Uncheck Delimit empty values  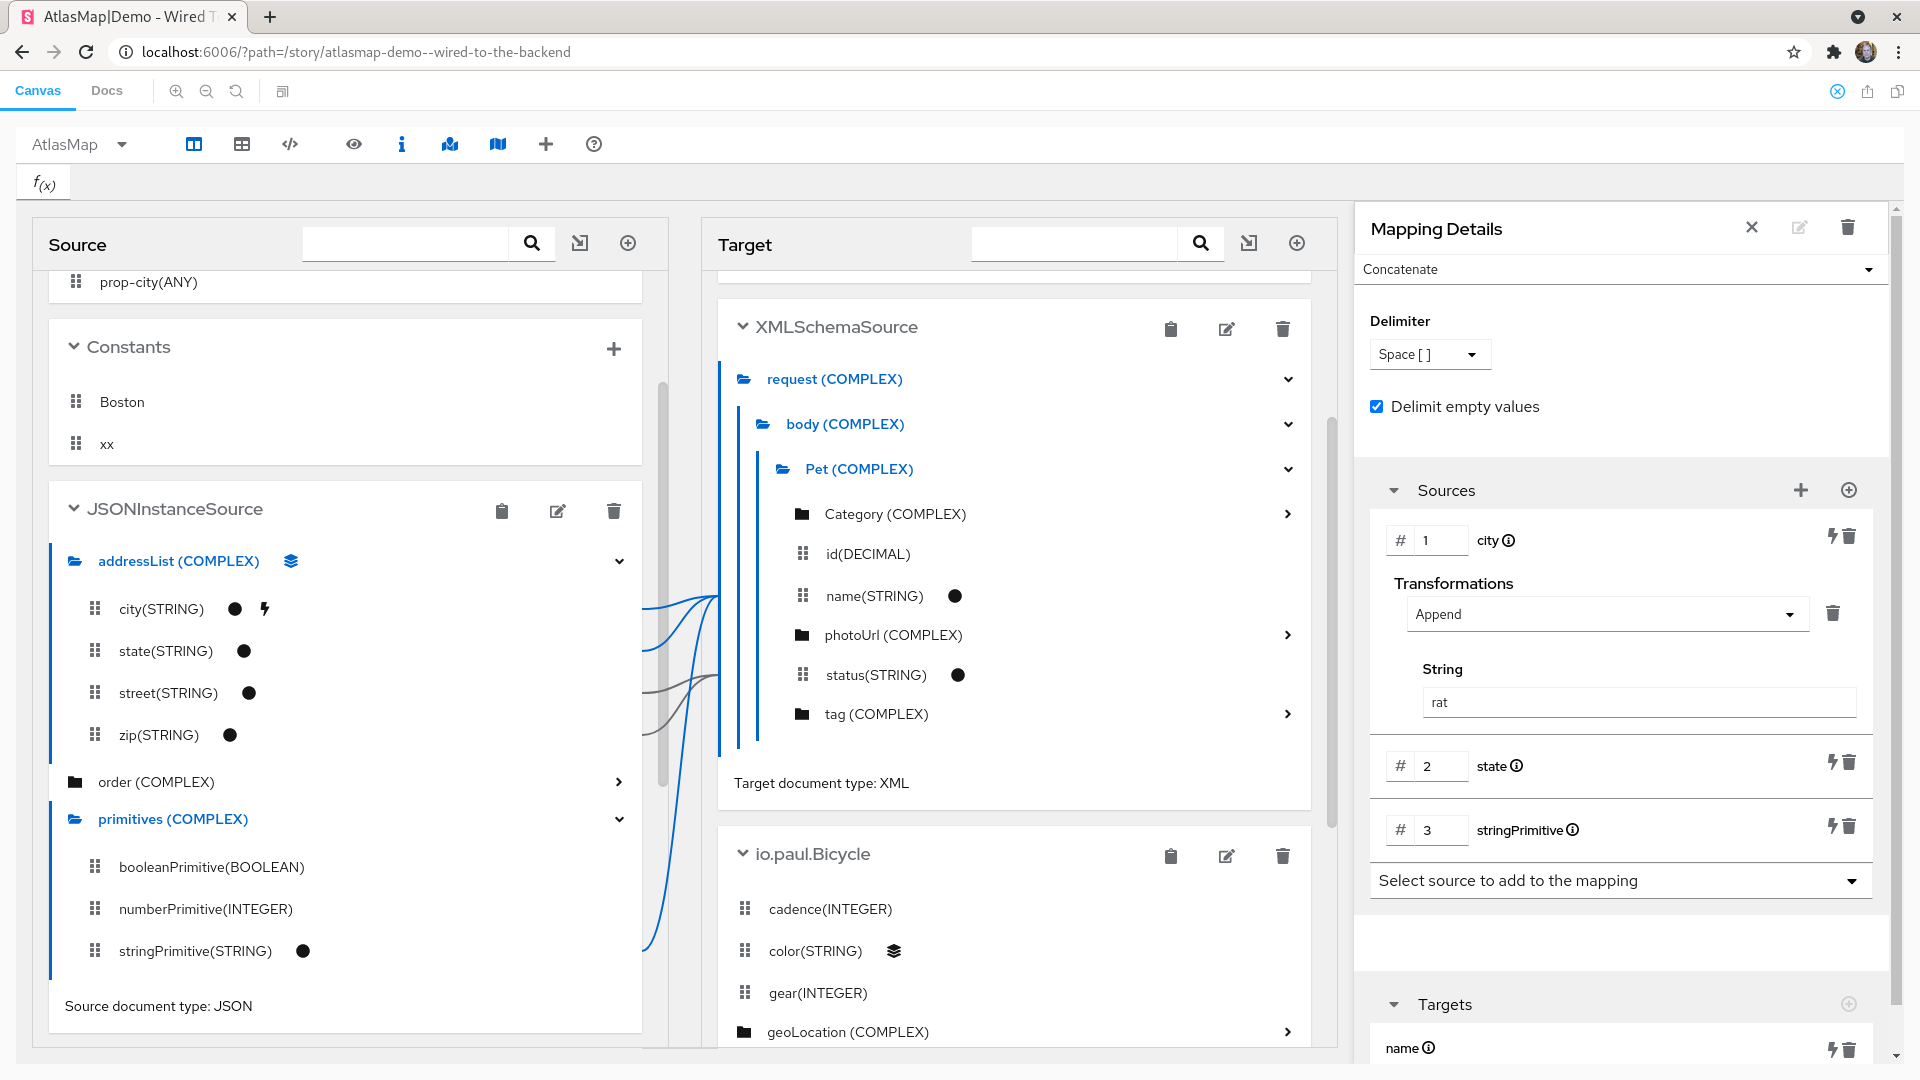[x=1377, y=406]
